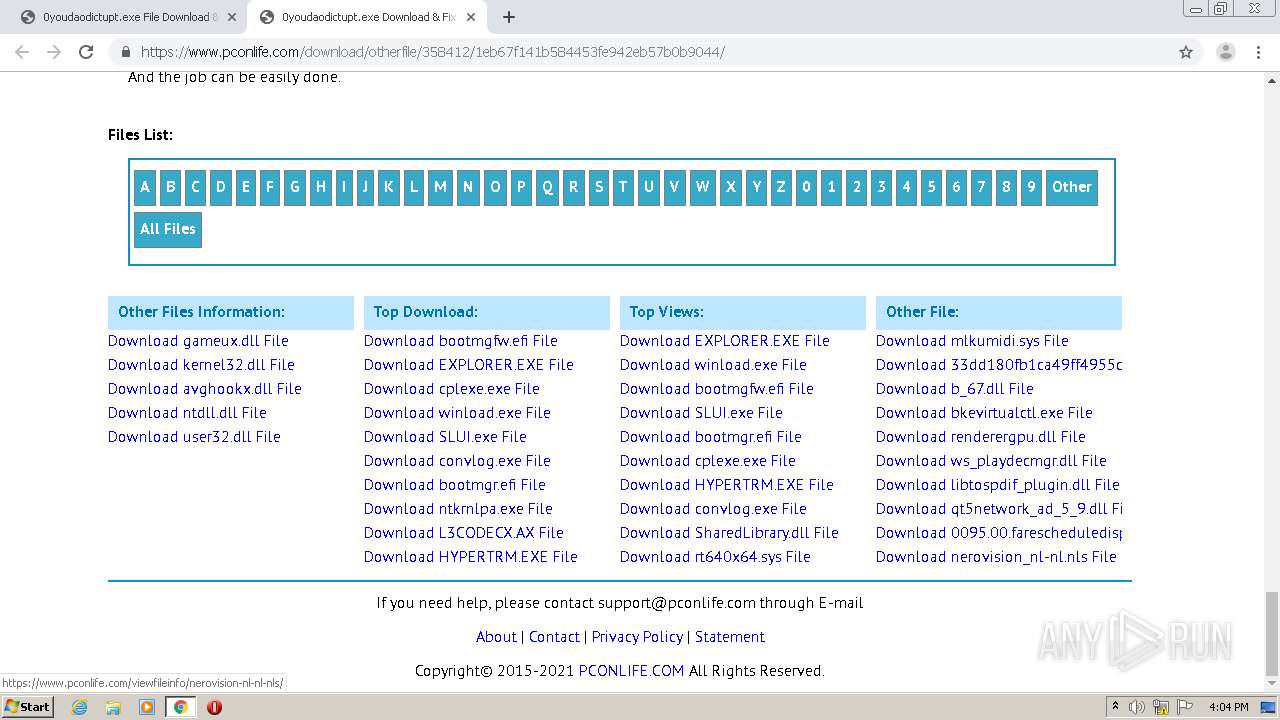Screen dimensions: 1280x720
Task: Open Download ntdll.dll File link
Action: (x=187, y=413)
